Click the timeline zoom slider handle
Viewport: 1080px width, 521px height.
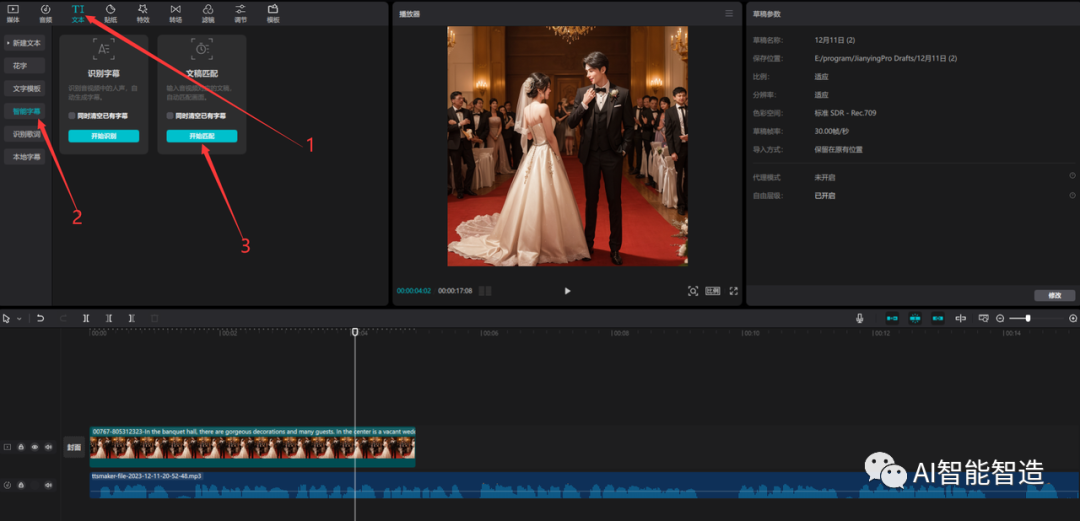(x=1028, y=318)
